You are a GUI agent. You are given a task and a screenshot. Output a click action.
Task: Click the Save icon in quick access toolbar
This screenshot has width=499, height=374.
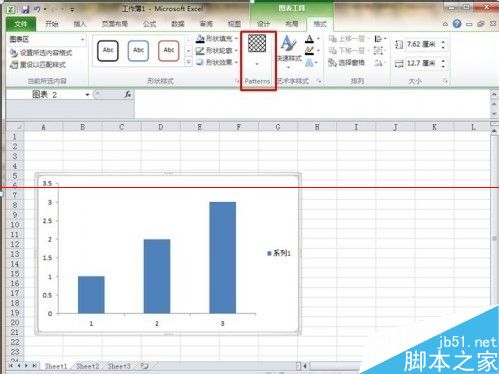click(x=25, y=9)
